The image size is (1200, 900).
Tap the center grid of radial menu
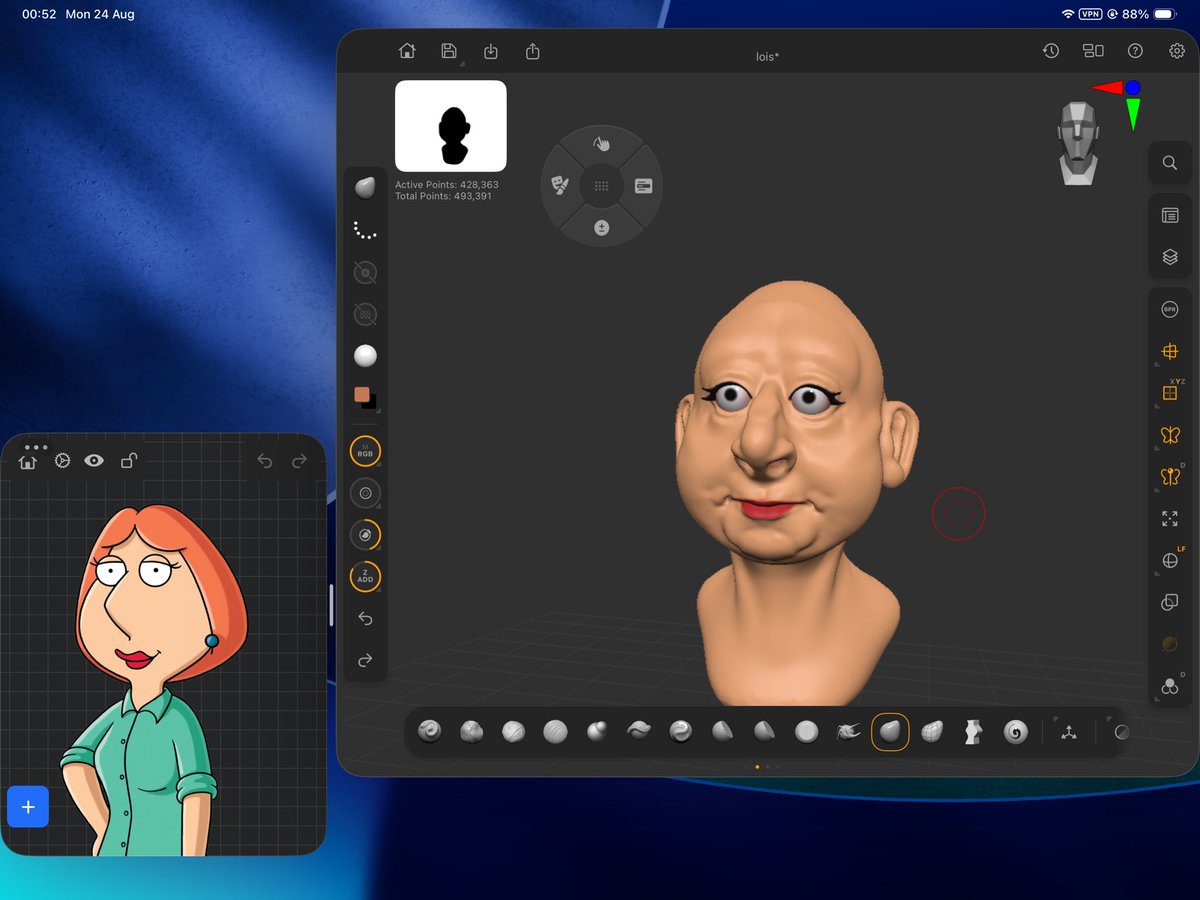pyautogui.click(x=601, y=186)
